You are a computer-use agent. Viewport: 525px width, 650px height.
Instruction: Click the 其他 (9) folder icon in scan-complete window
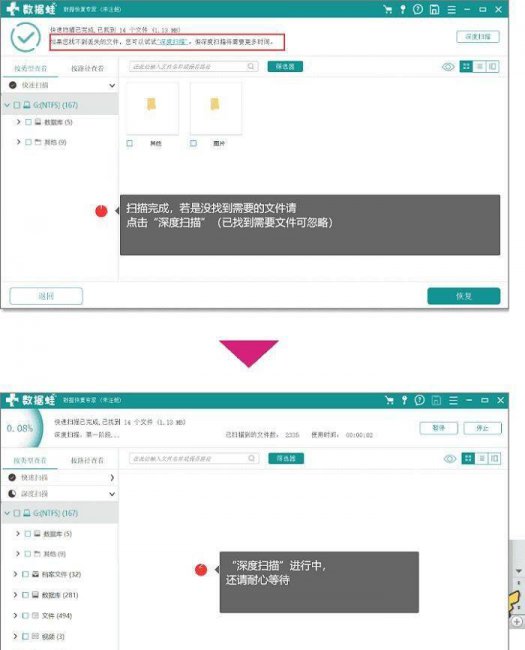click(38, 142)
